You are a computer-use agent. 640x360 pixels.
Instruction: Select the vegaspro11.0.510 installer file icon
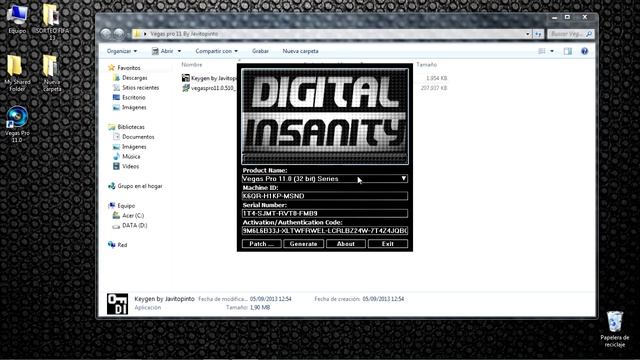coord(186,88)
